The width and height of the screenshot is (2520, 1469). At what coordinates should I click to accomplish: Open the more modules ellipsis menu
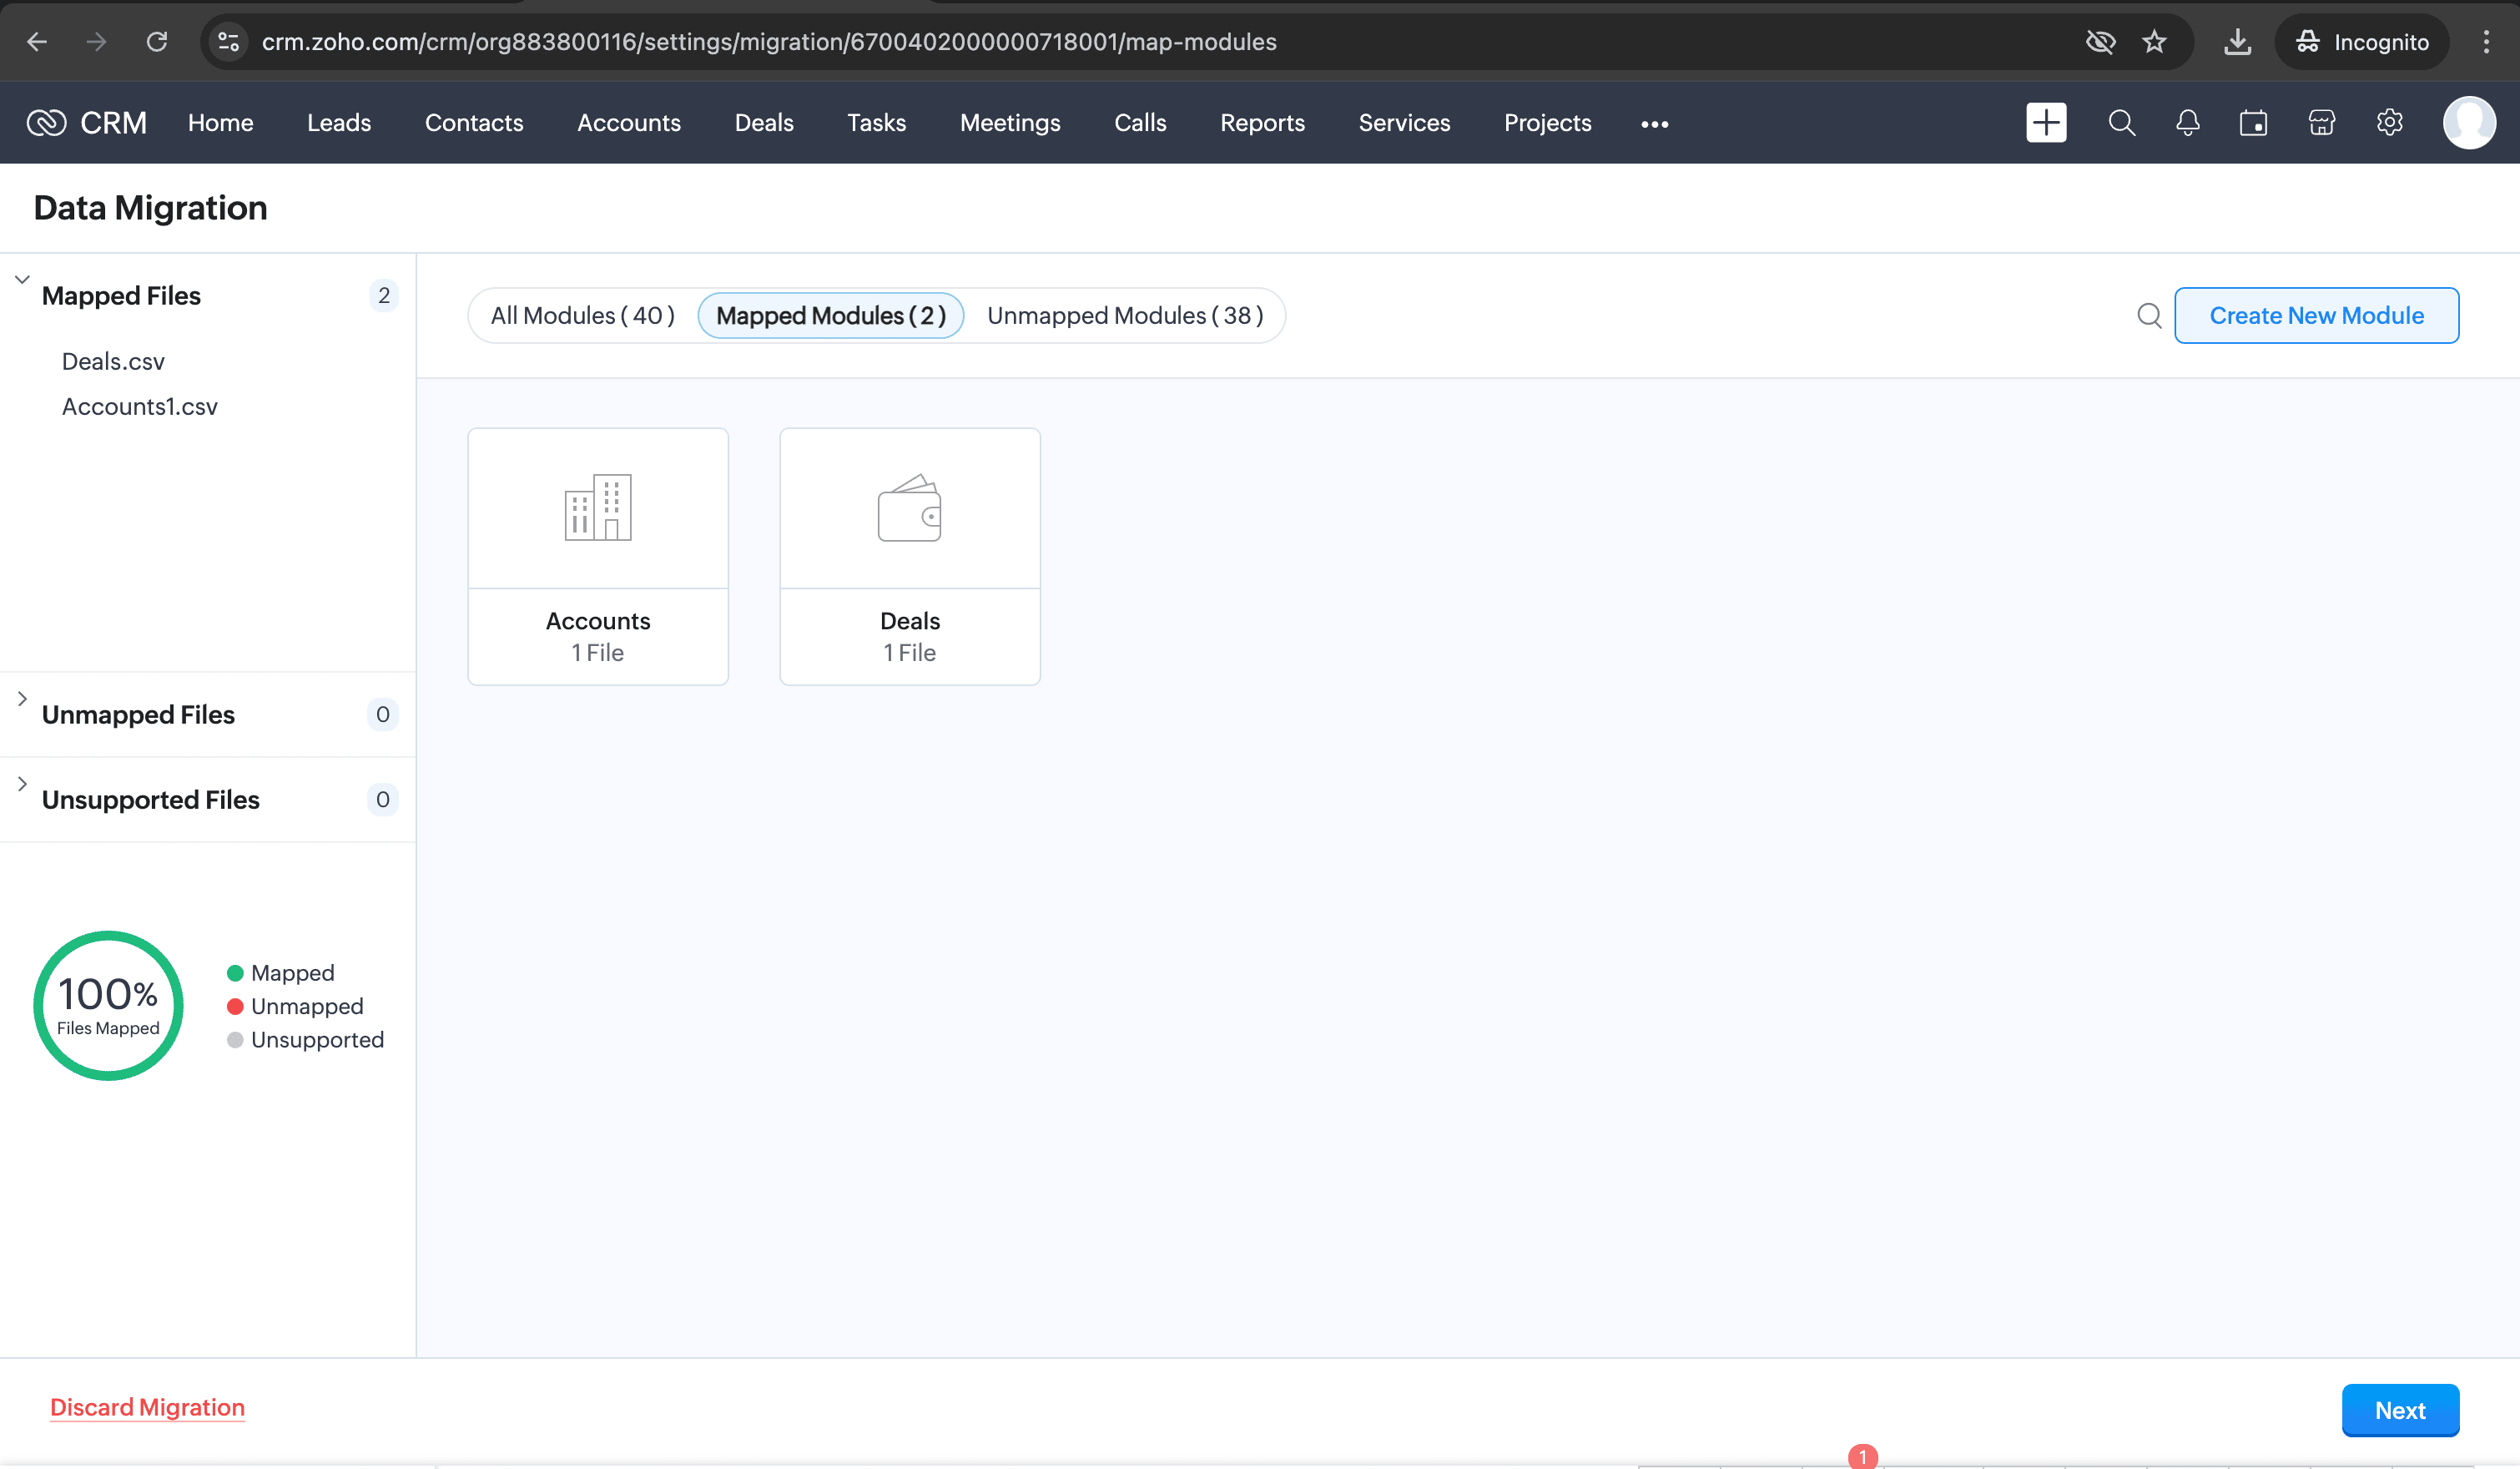point(1654,124)
